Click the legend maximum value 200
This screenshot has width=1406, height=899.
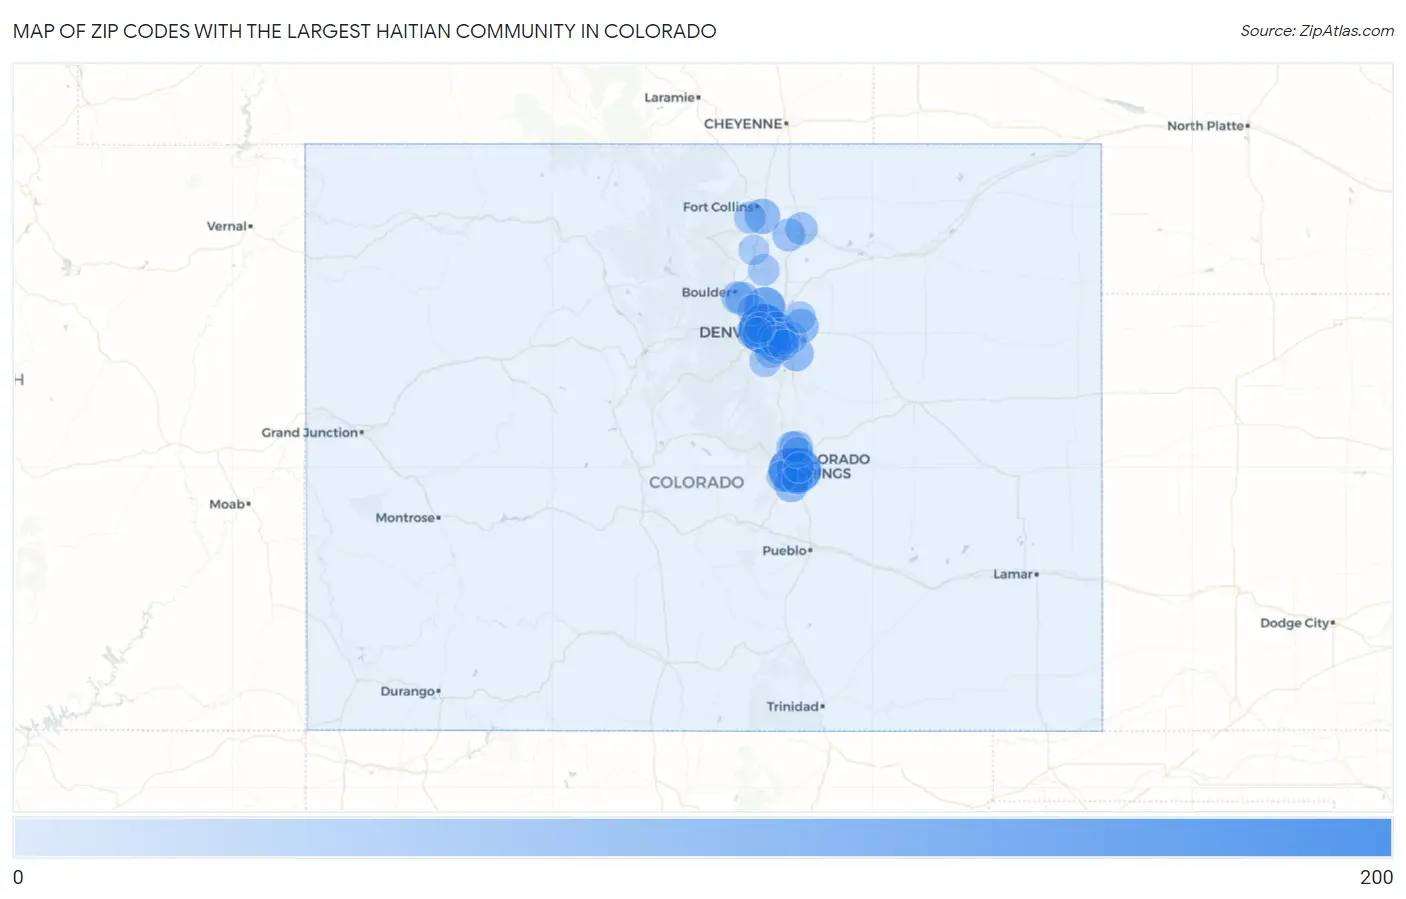click(1376, 877)
